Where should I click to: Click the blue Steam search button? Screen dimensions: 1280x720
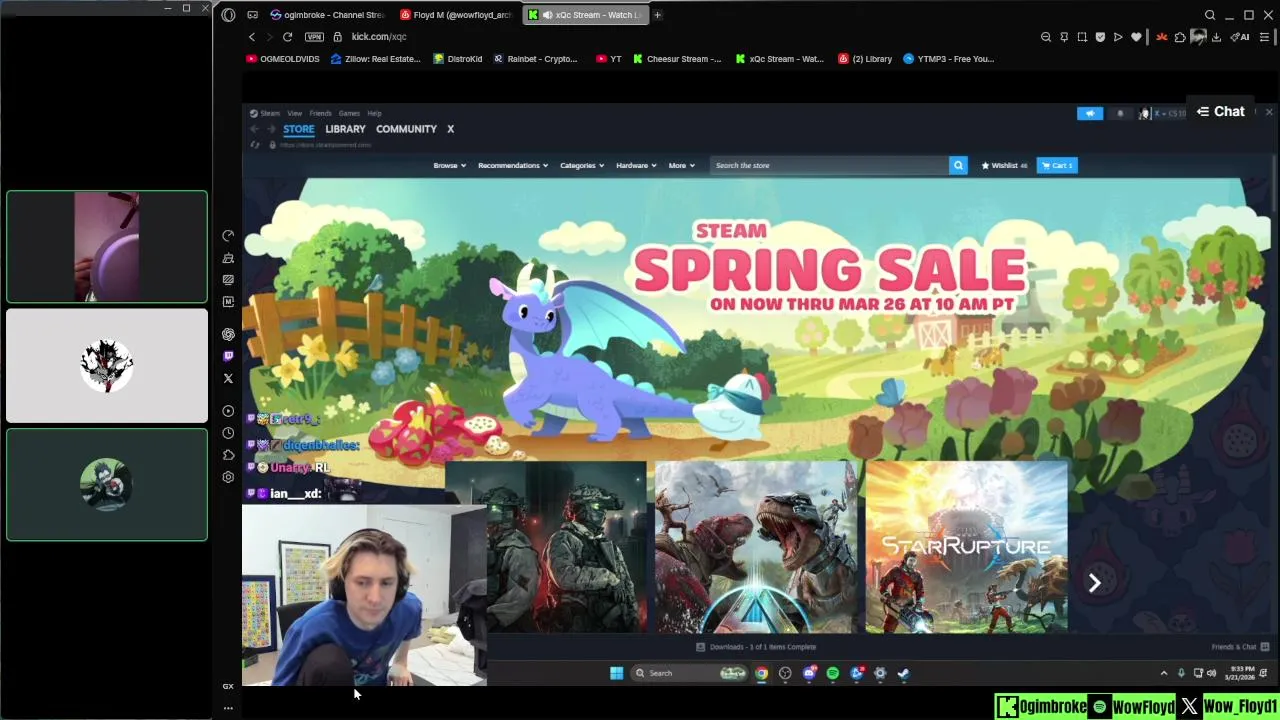pyautogui.click(x=958, y=165)
